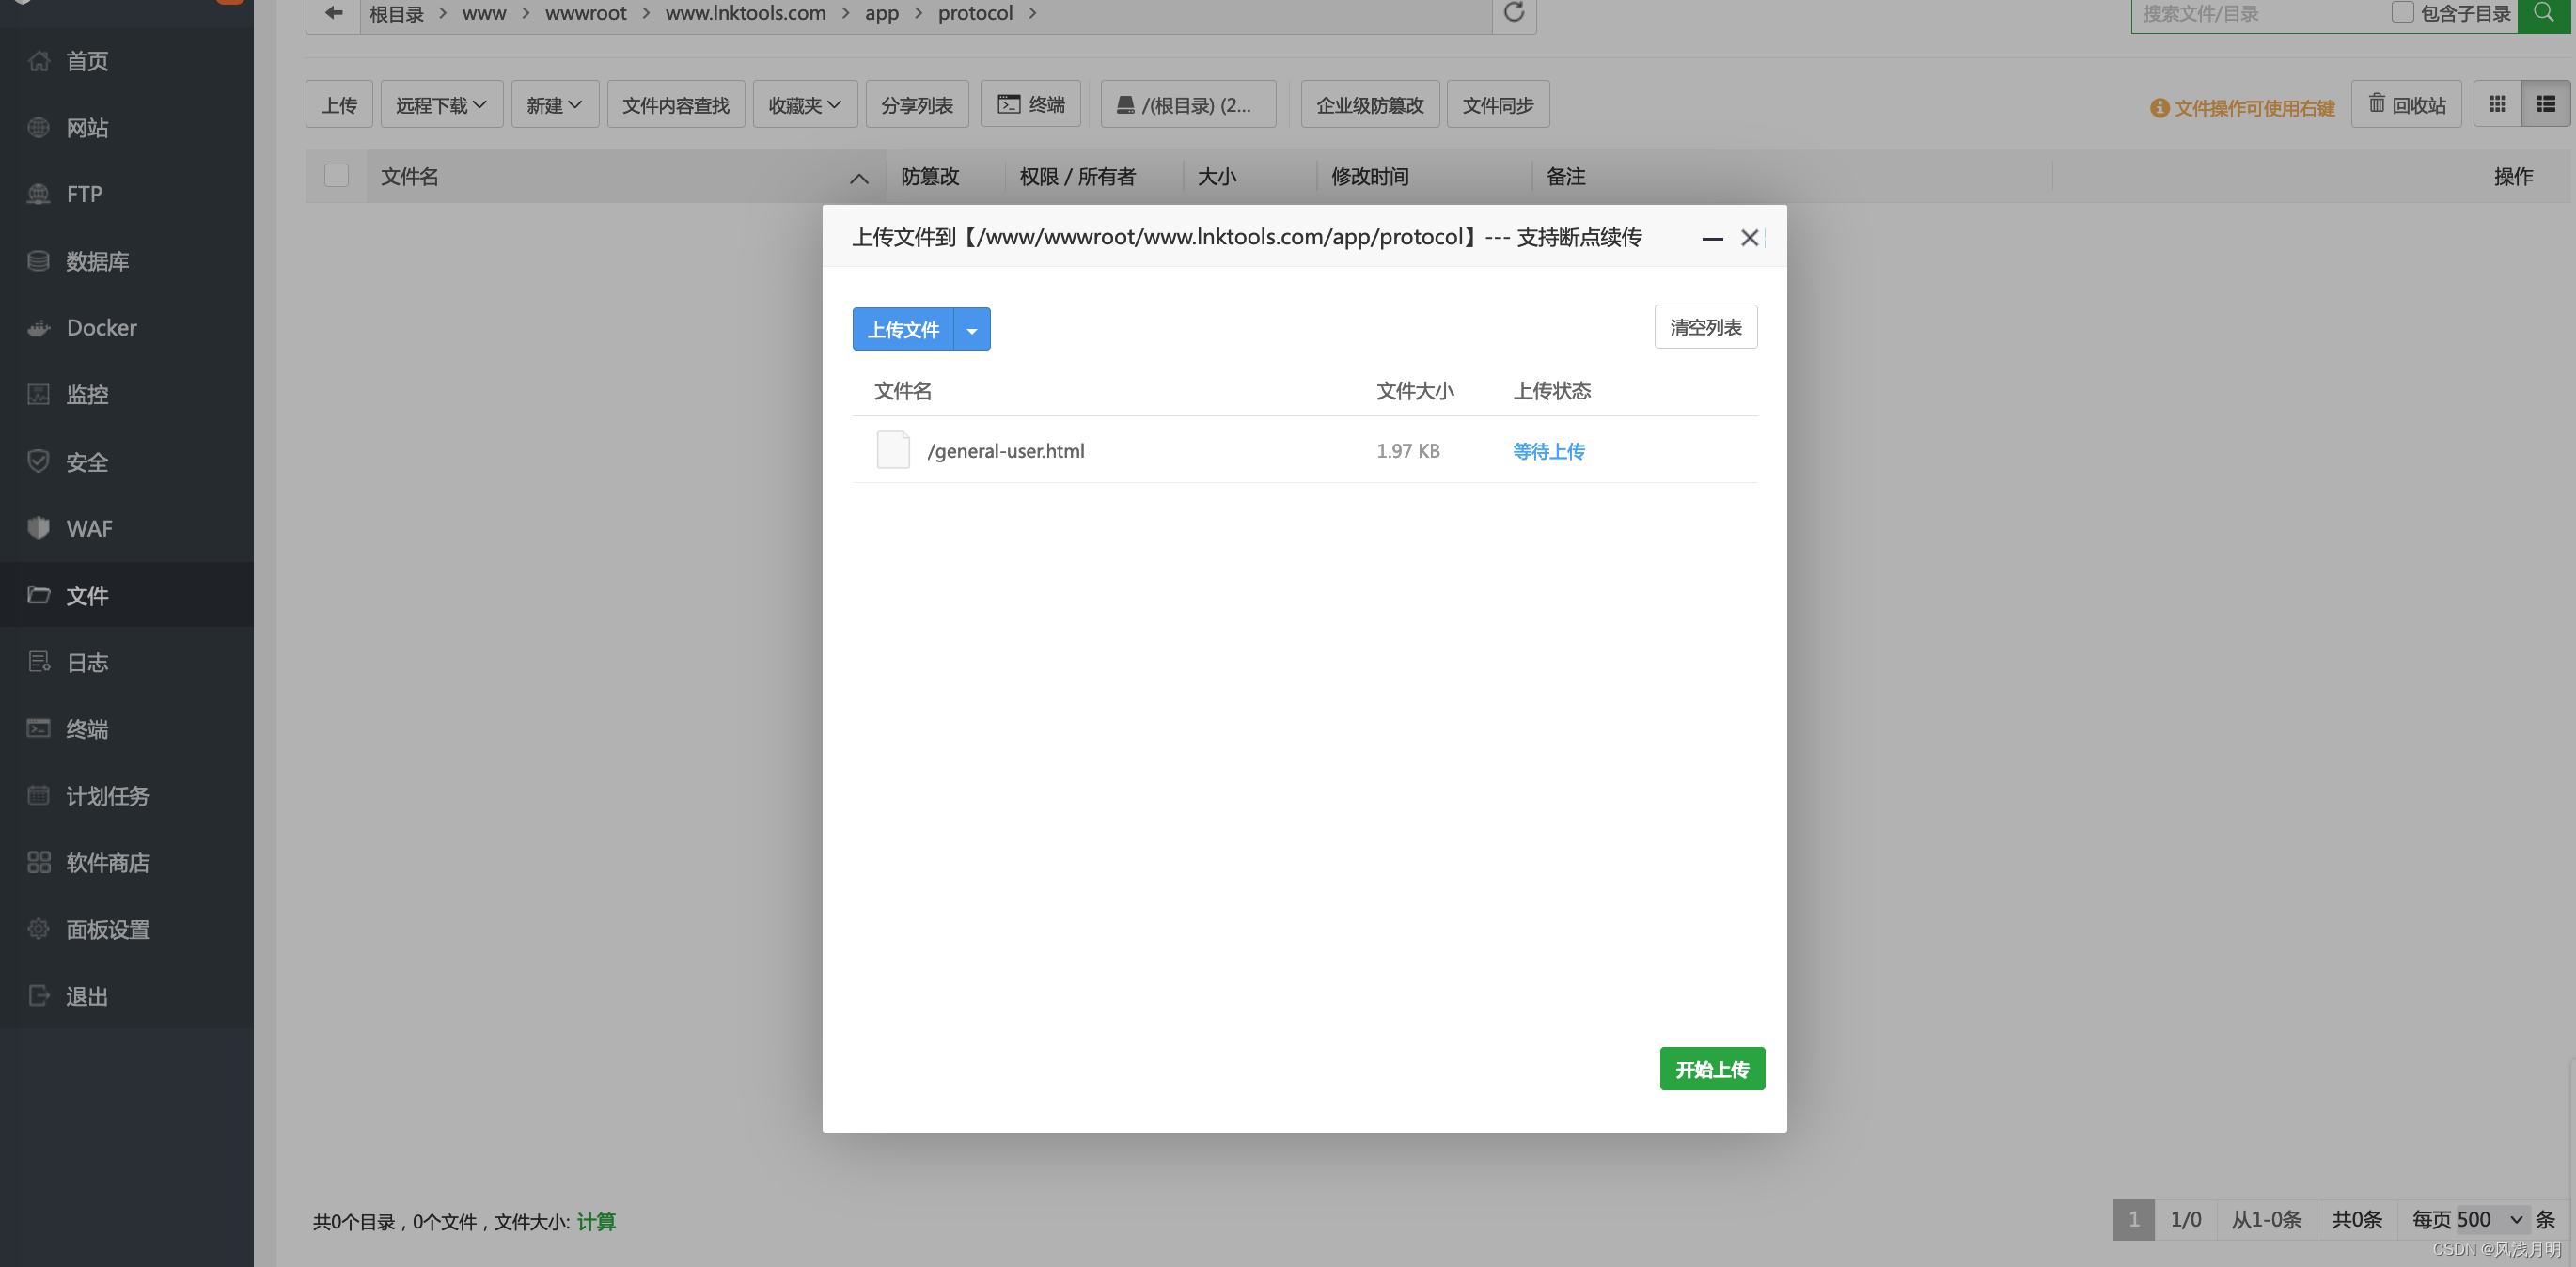This screenshot has width=2576, height=1267.
Task: Open the 分享列表 button
Action: point(917,104)
